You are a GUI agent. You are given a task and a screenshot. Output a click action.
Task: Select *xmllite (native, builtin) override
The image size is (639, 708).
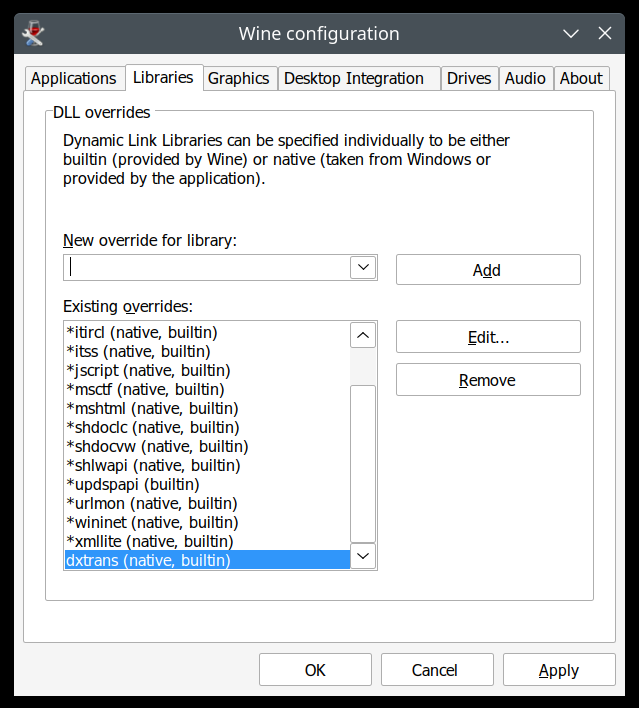coord(207,541)
